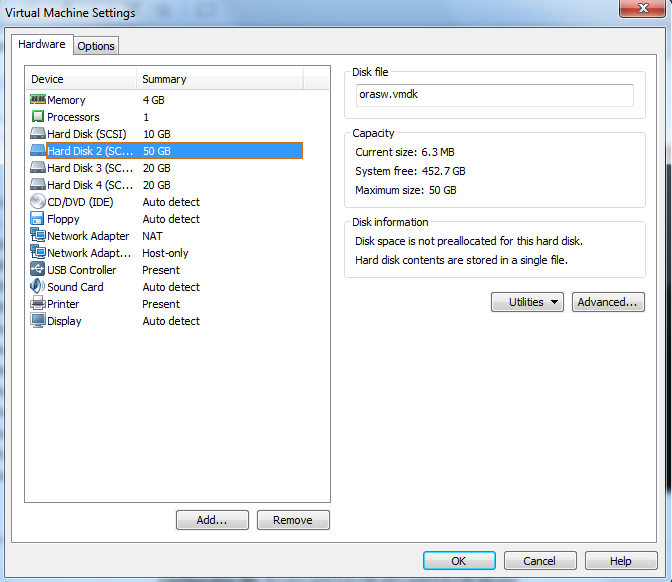
Task: Select the Hard Disk (SCSI) row label
Action: (x=87, y=134)
